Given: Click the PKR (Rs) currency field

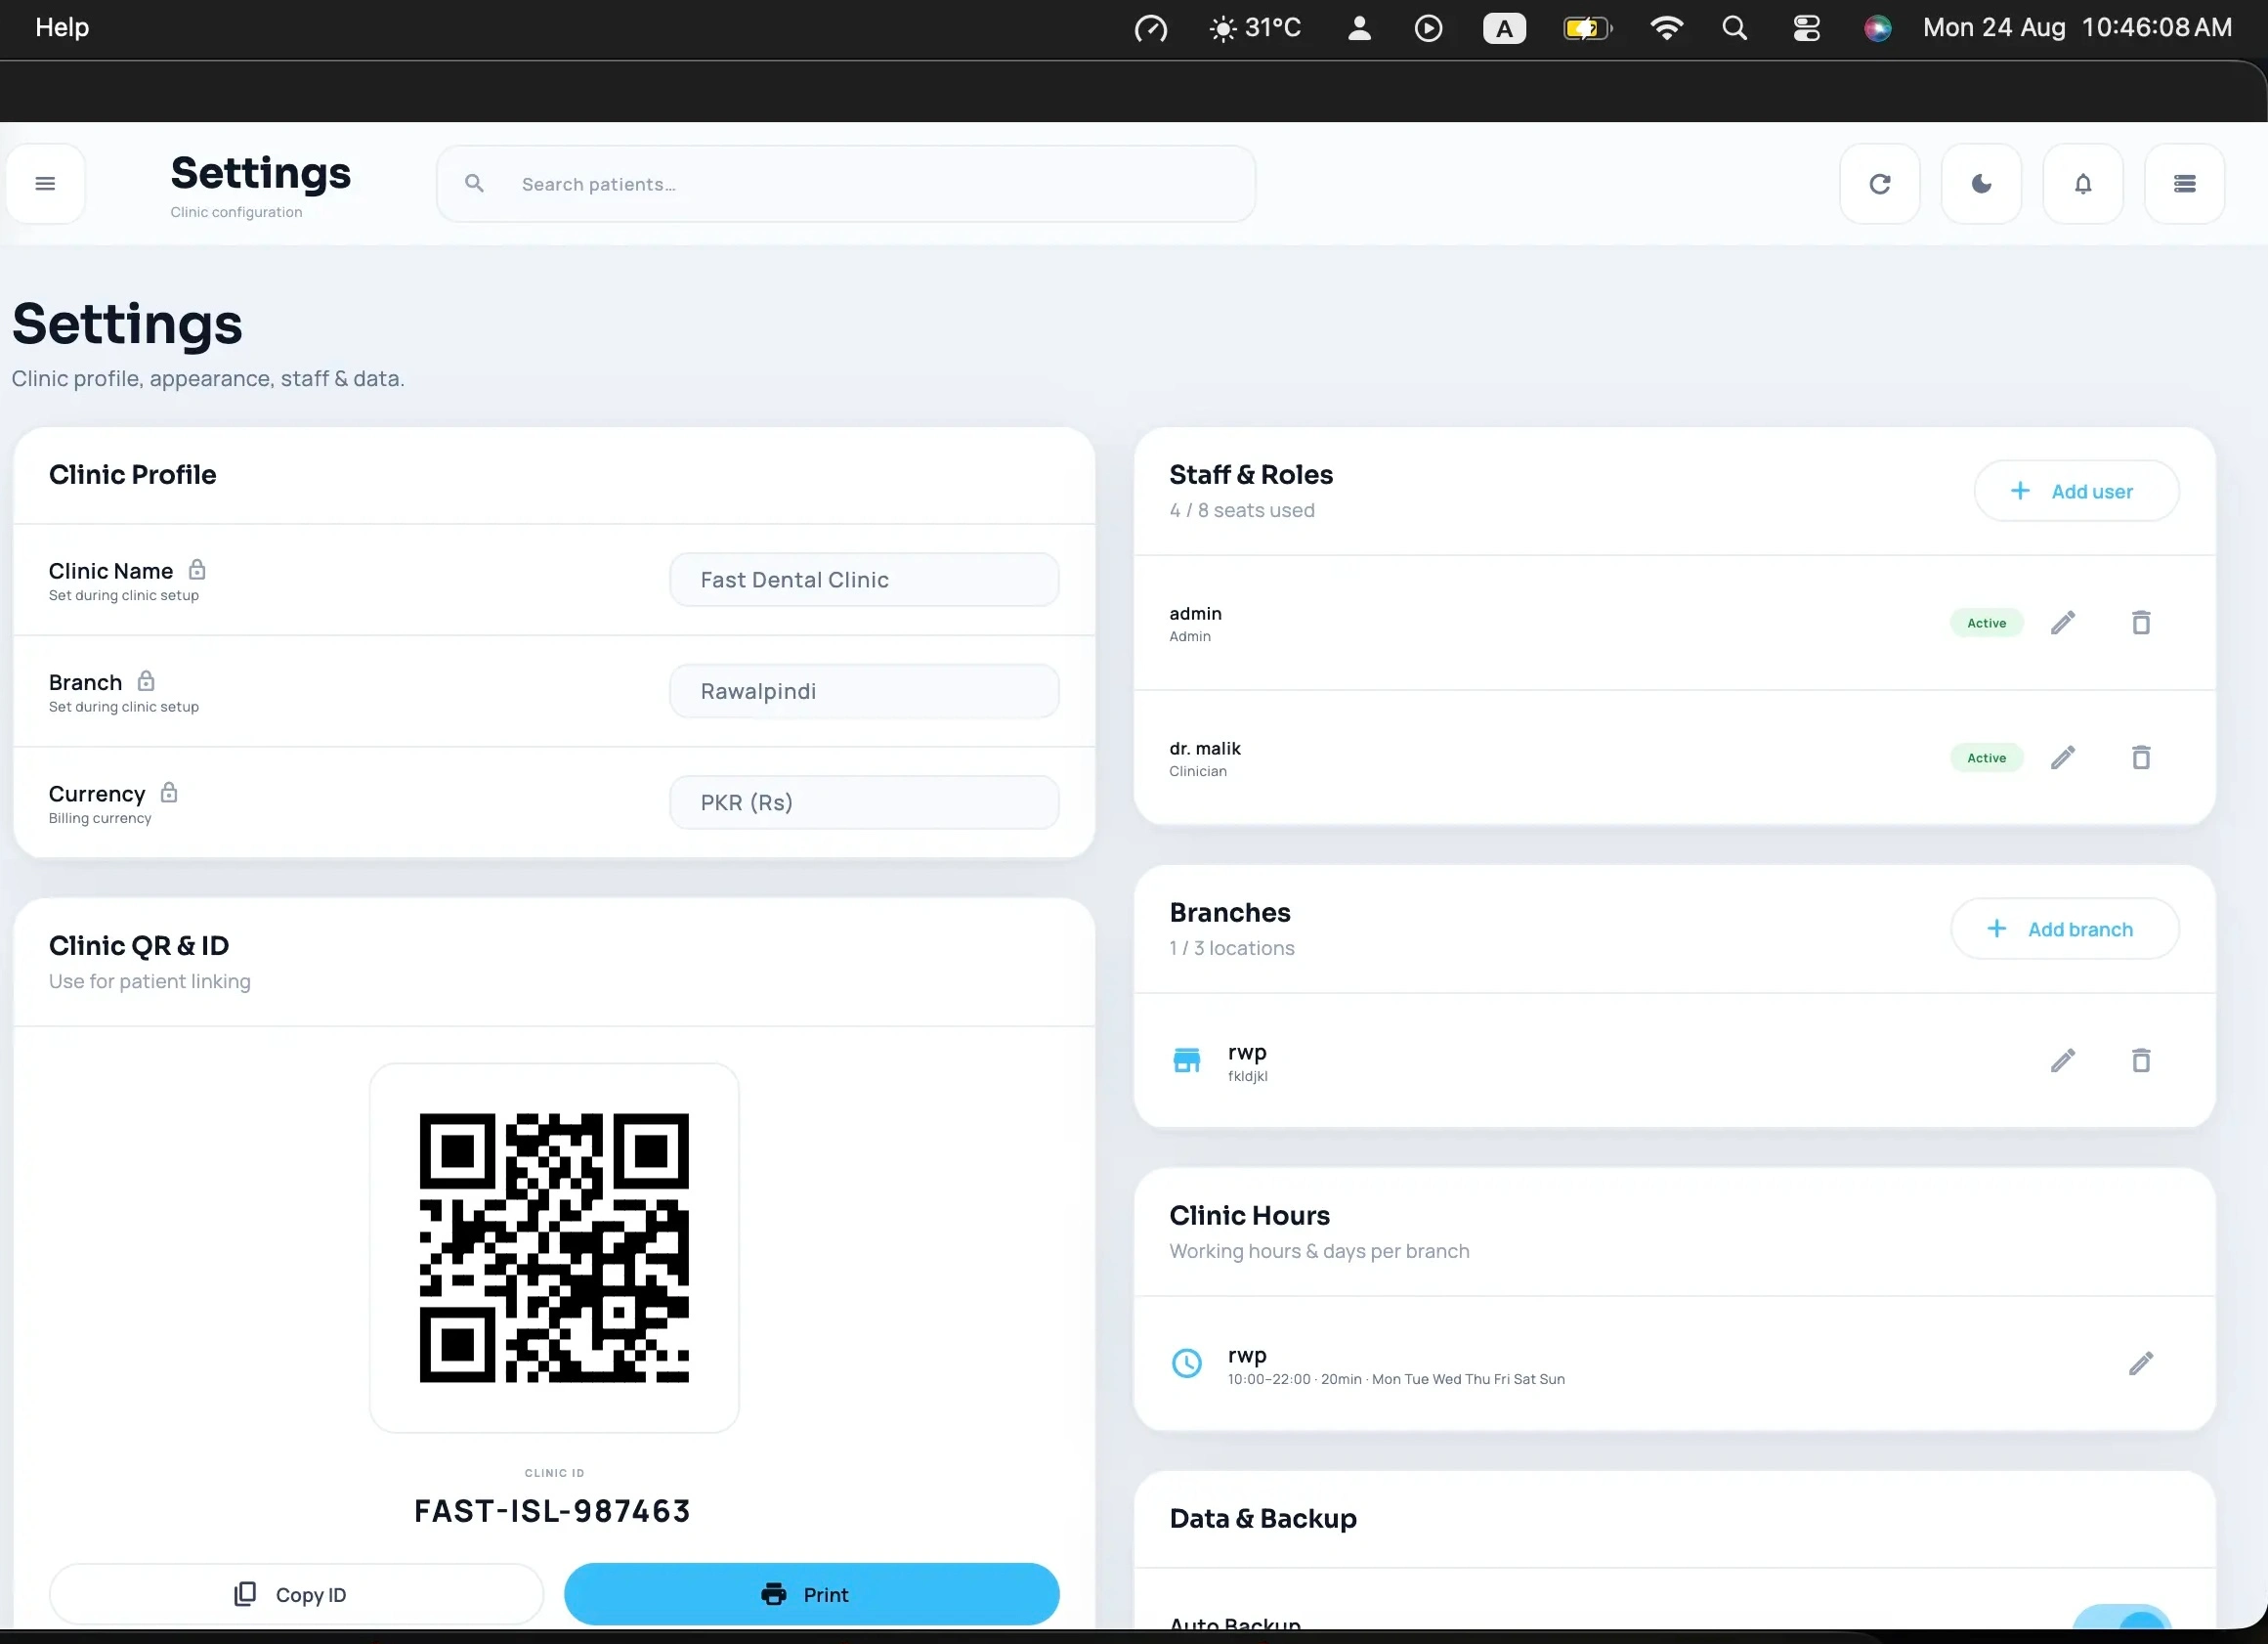Looking at the screenshot, I should click(864, 803).
